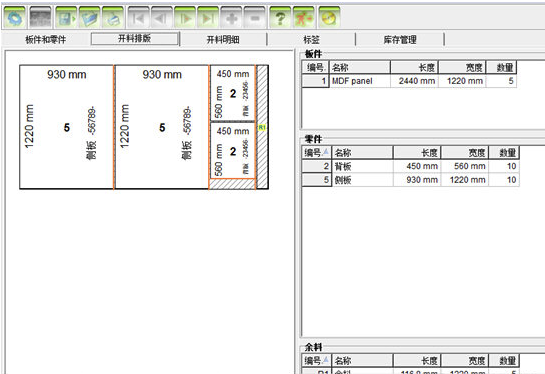Click the plus add icon in toolbar
The height and width of the screenshot is (374, 545).
point(231,18)
